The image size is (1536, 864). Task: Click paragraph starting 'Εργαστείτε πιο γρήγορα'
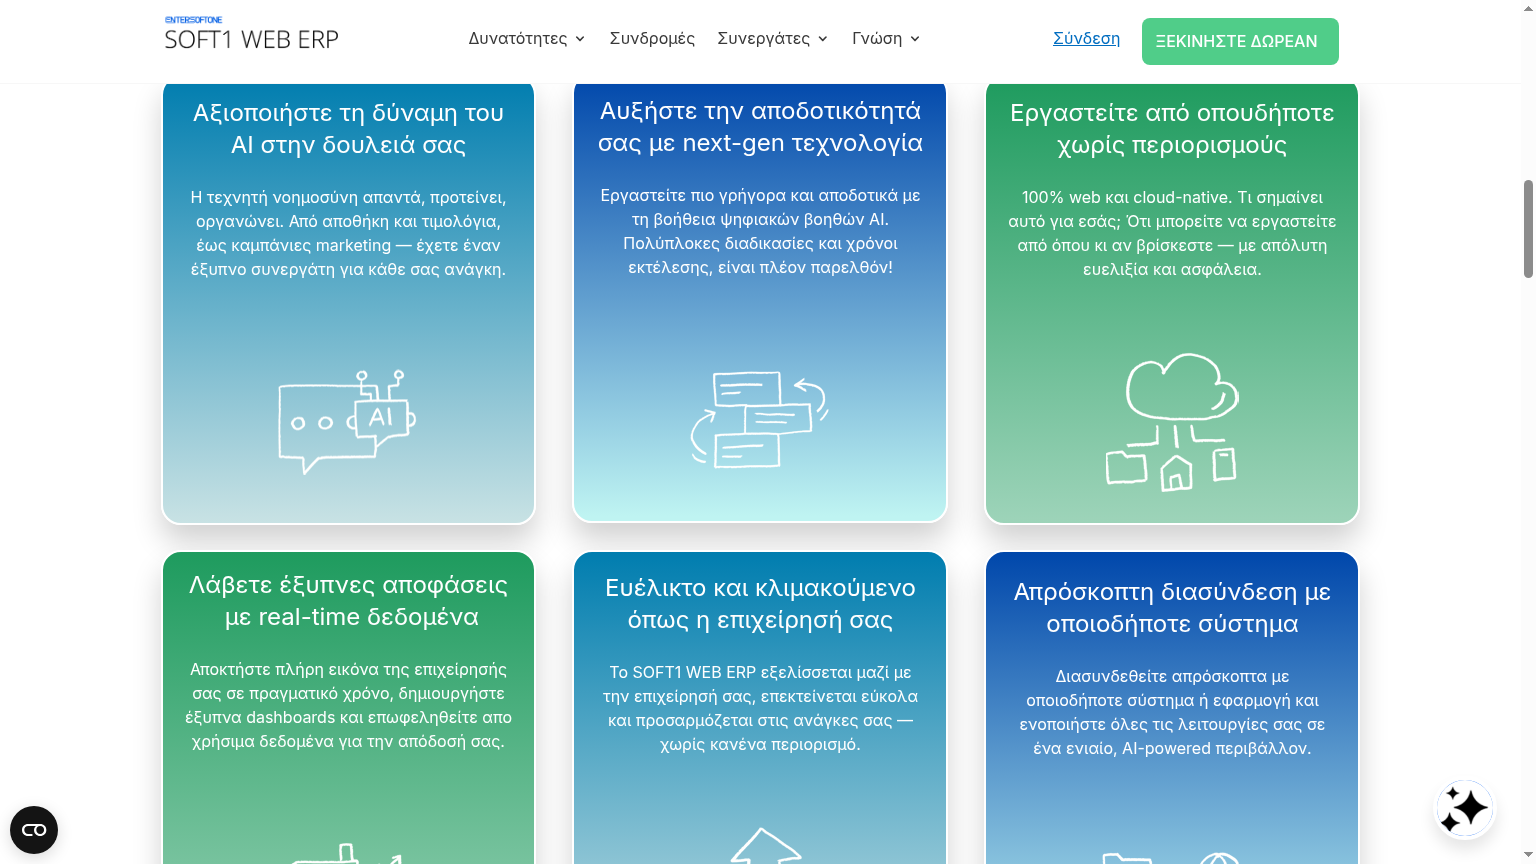click(x=760, y=231)
